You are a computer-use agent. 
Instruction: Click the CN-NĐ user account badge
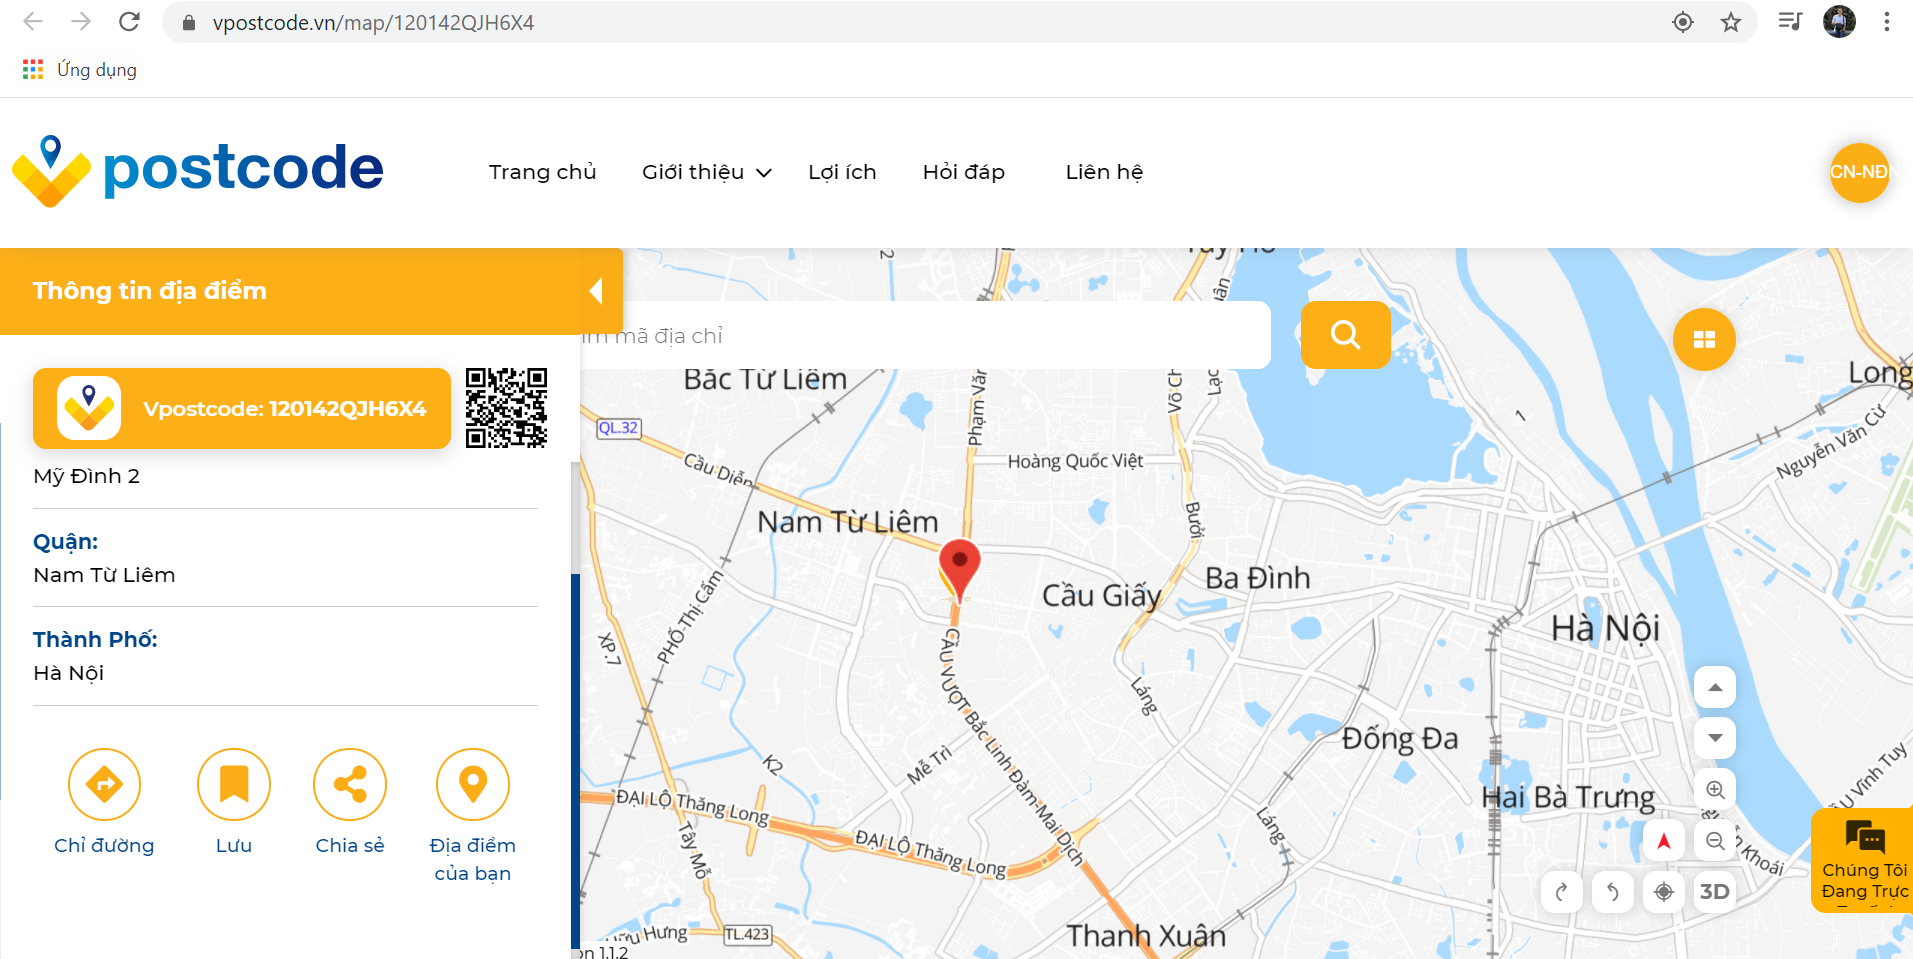[1859, 172]
